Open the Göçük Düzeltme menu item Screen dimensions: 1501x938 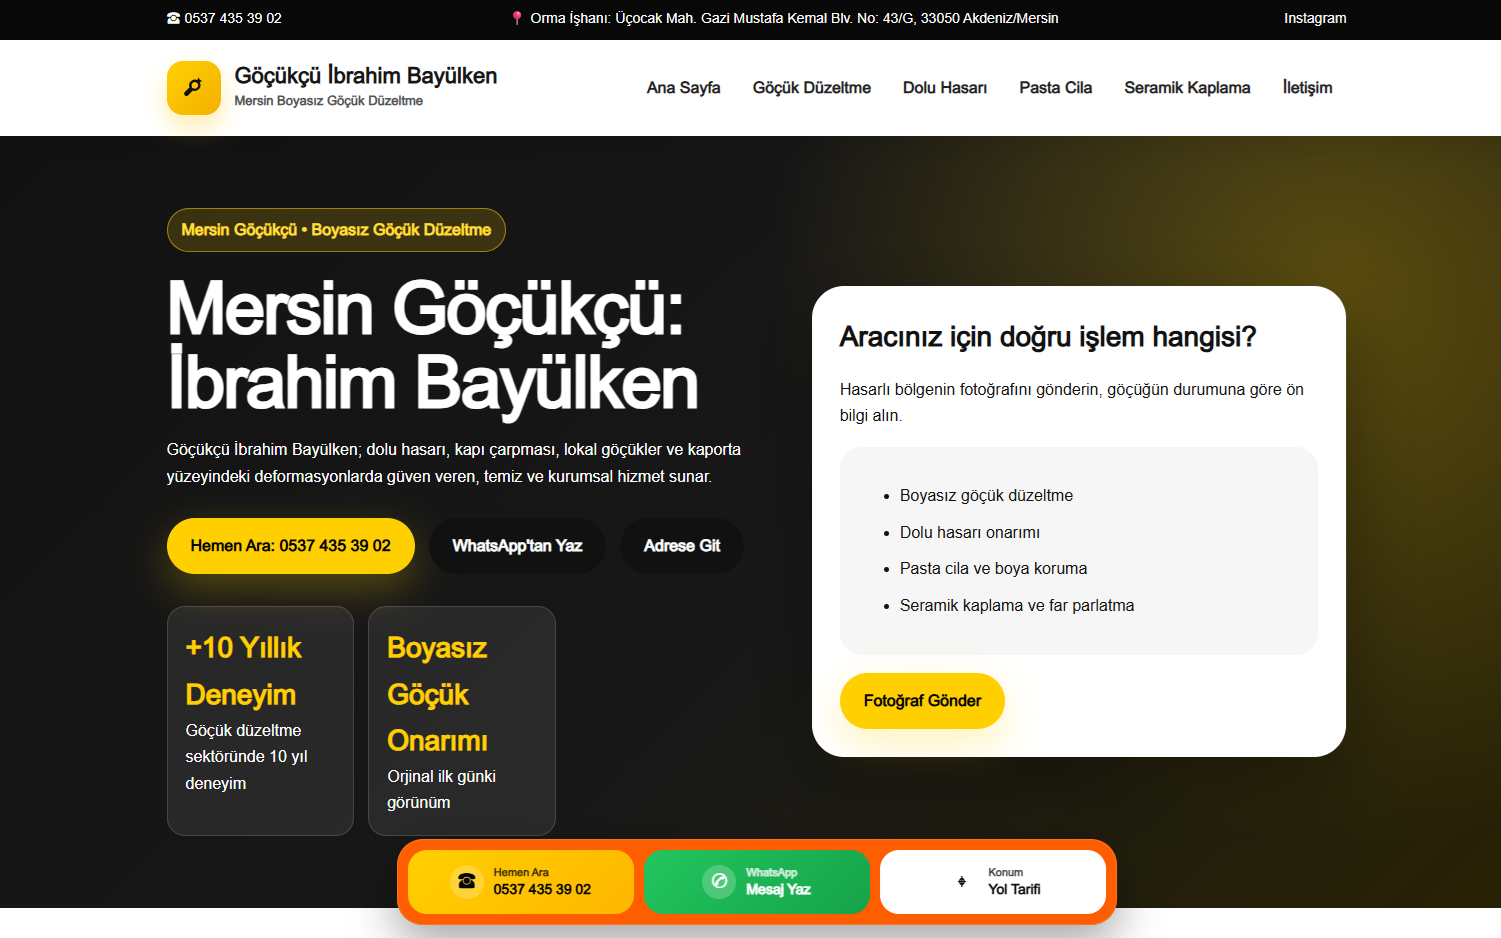[x=812, y=88]
